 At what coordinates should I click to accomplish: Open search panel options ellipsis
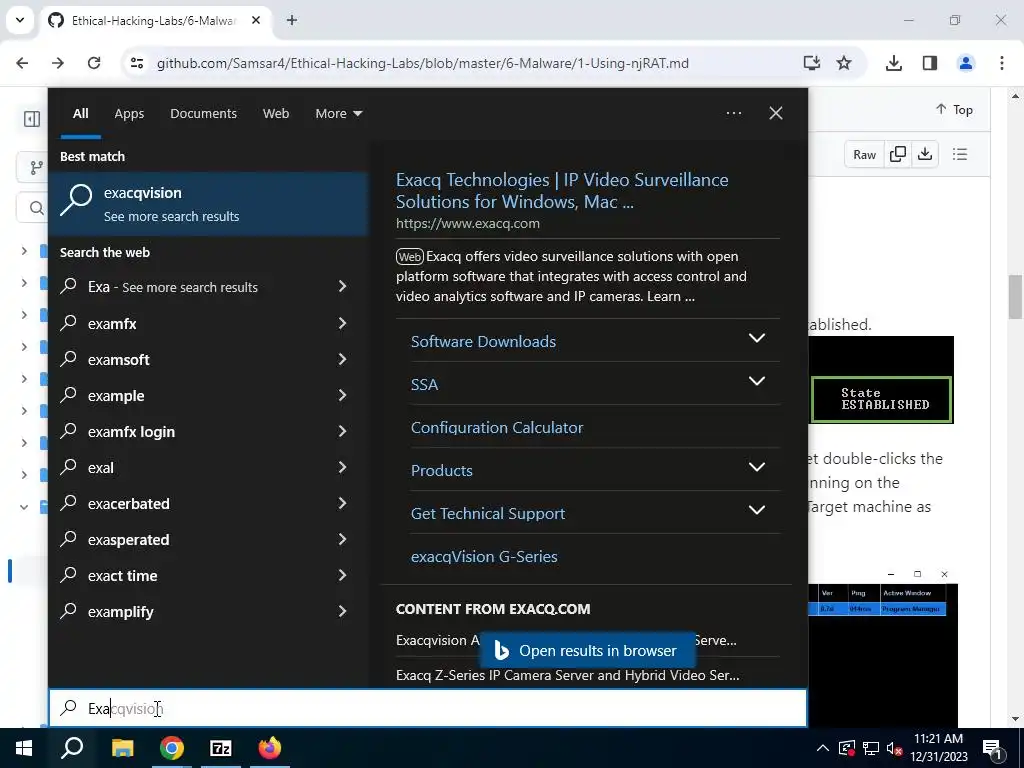point(733,113)
